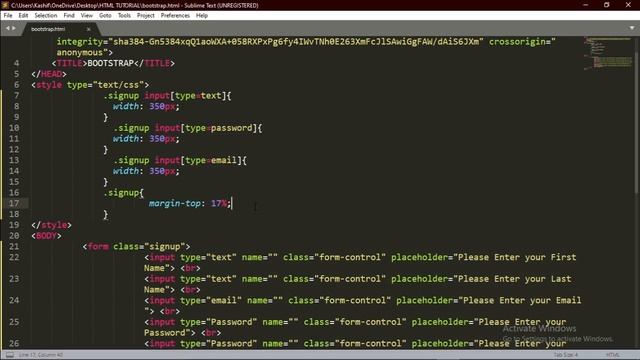Open the Tools menu
The height and width of the screenshot is (360, 640).
(x=124, y=16)
